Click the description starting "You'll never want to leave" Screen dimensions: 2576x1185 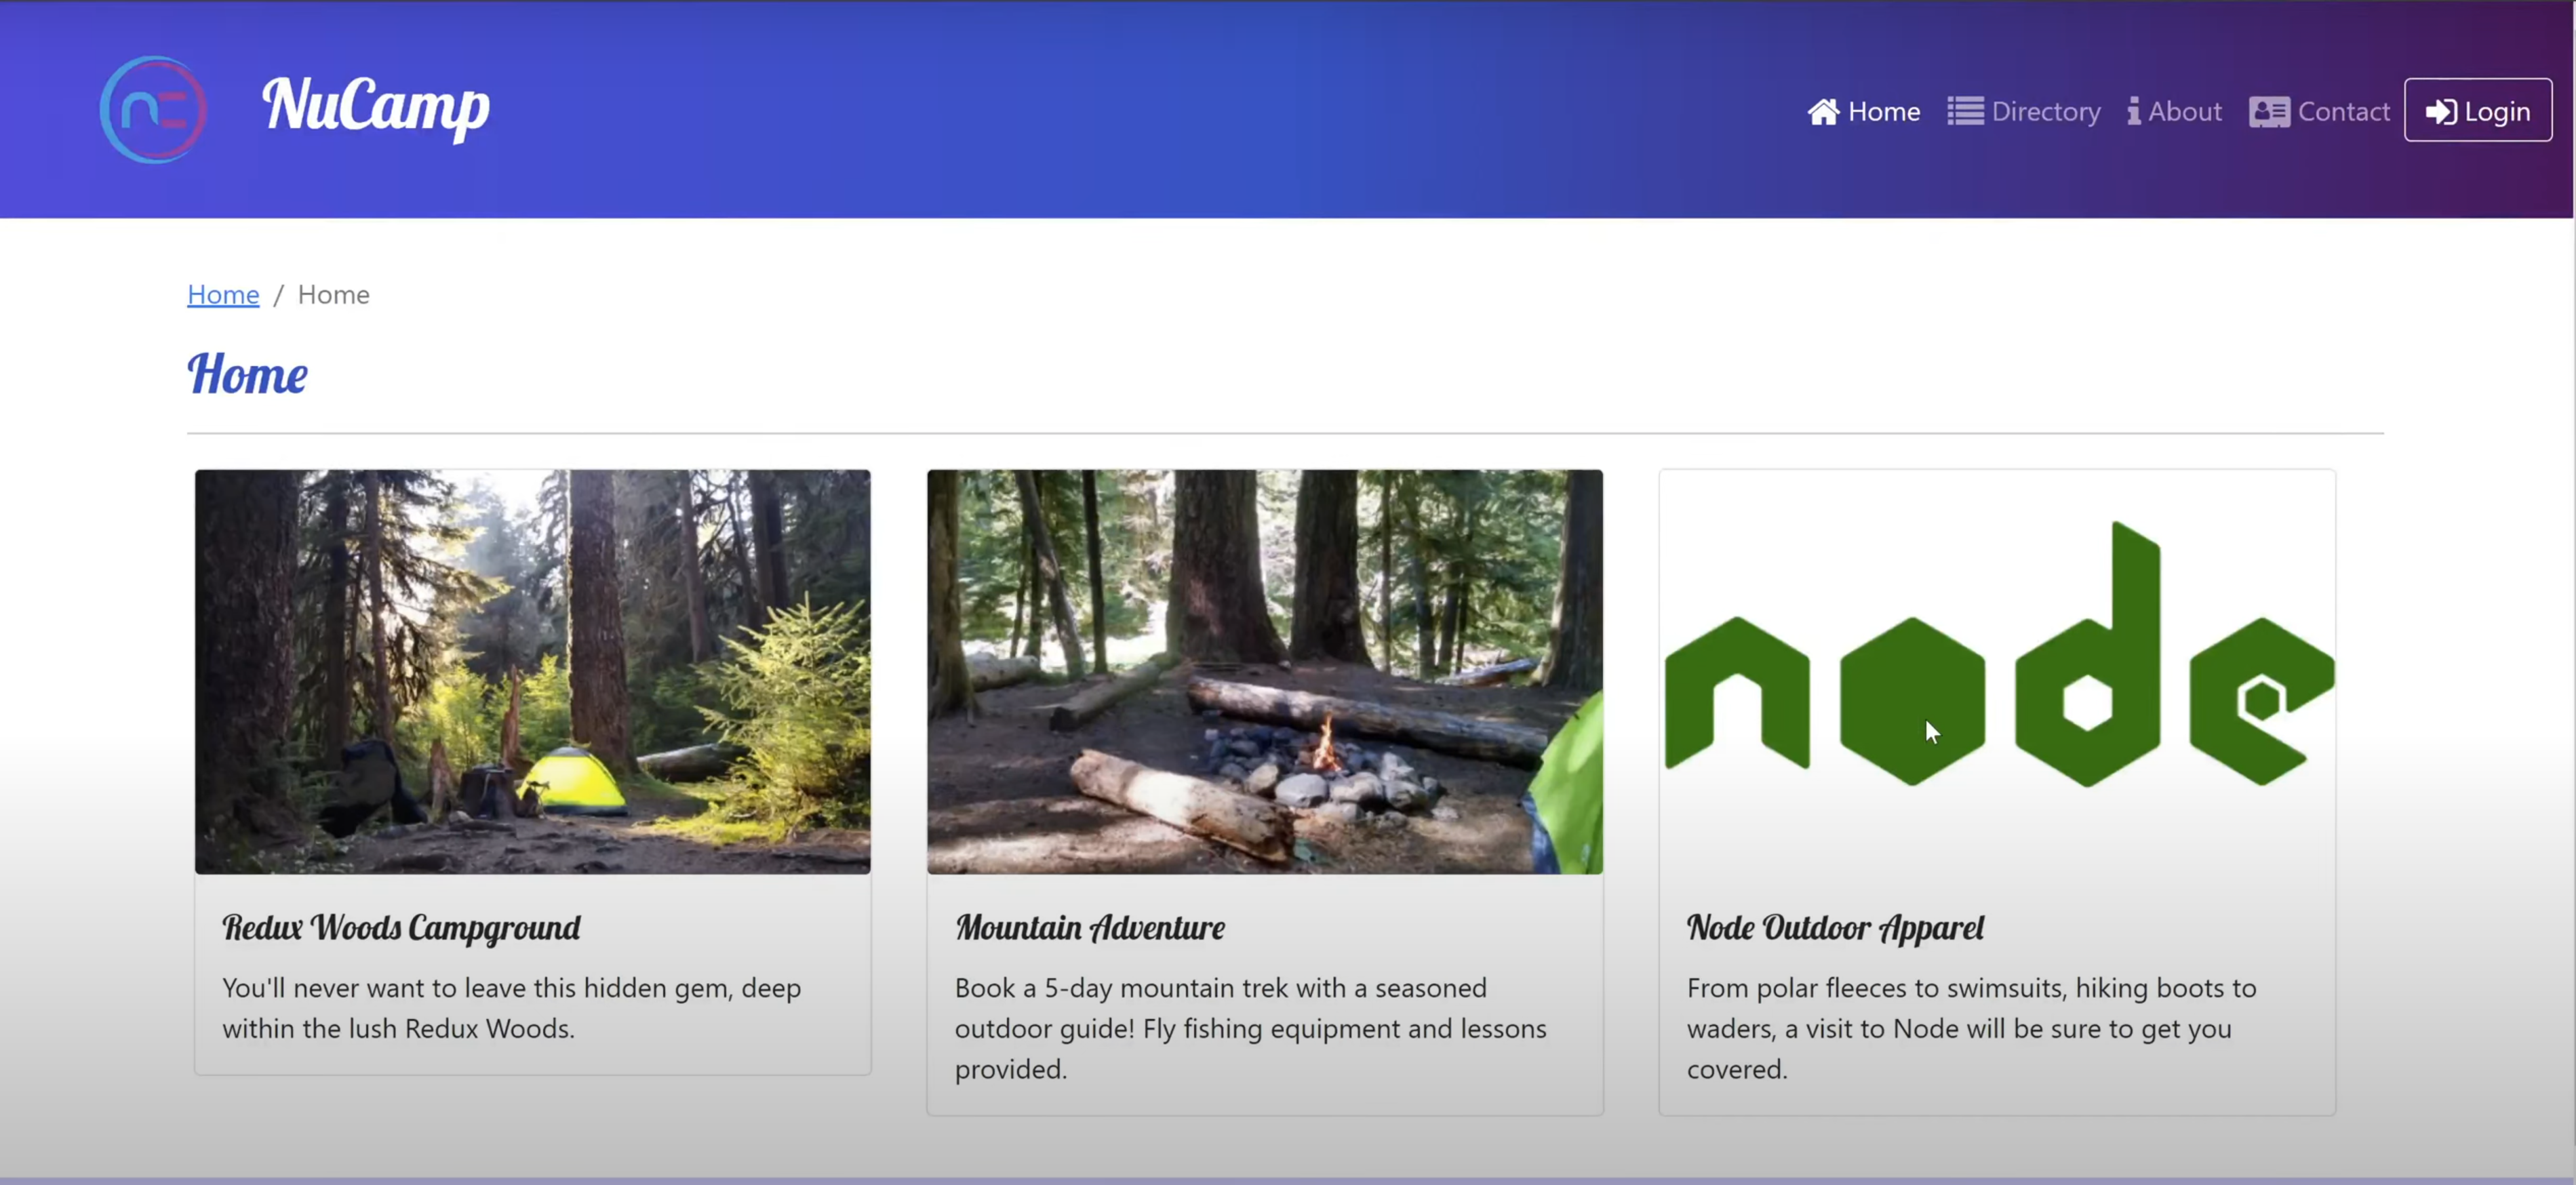(x=512, y=1008)
